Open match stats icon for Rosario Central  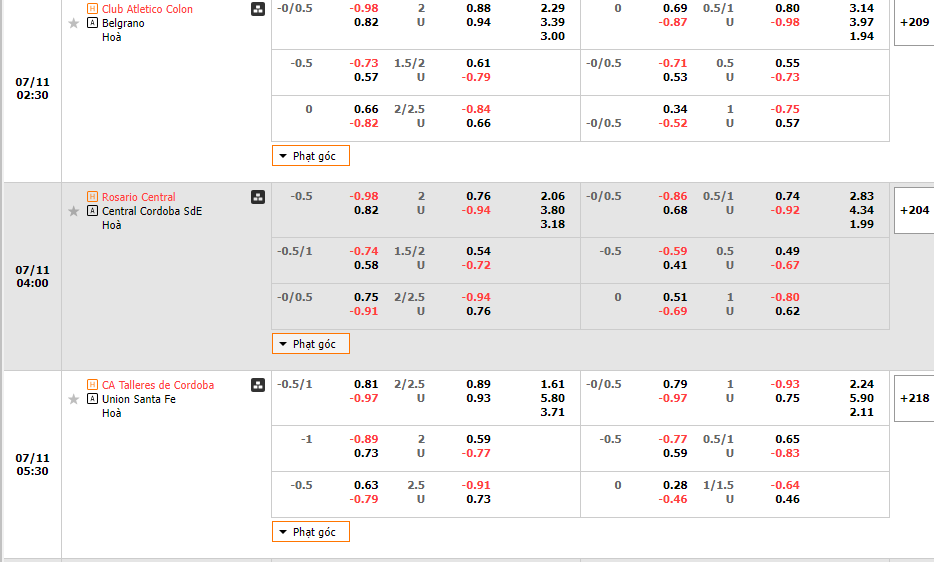tap(258, 197)
